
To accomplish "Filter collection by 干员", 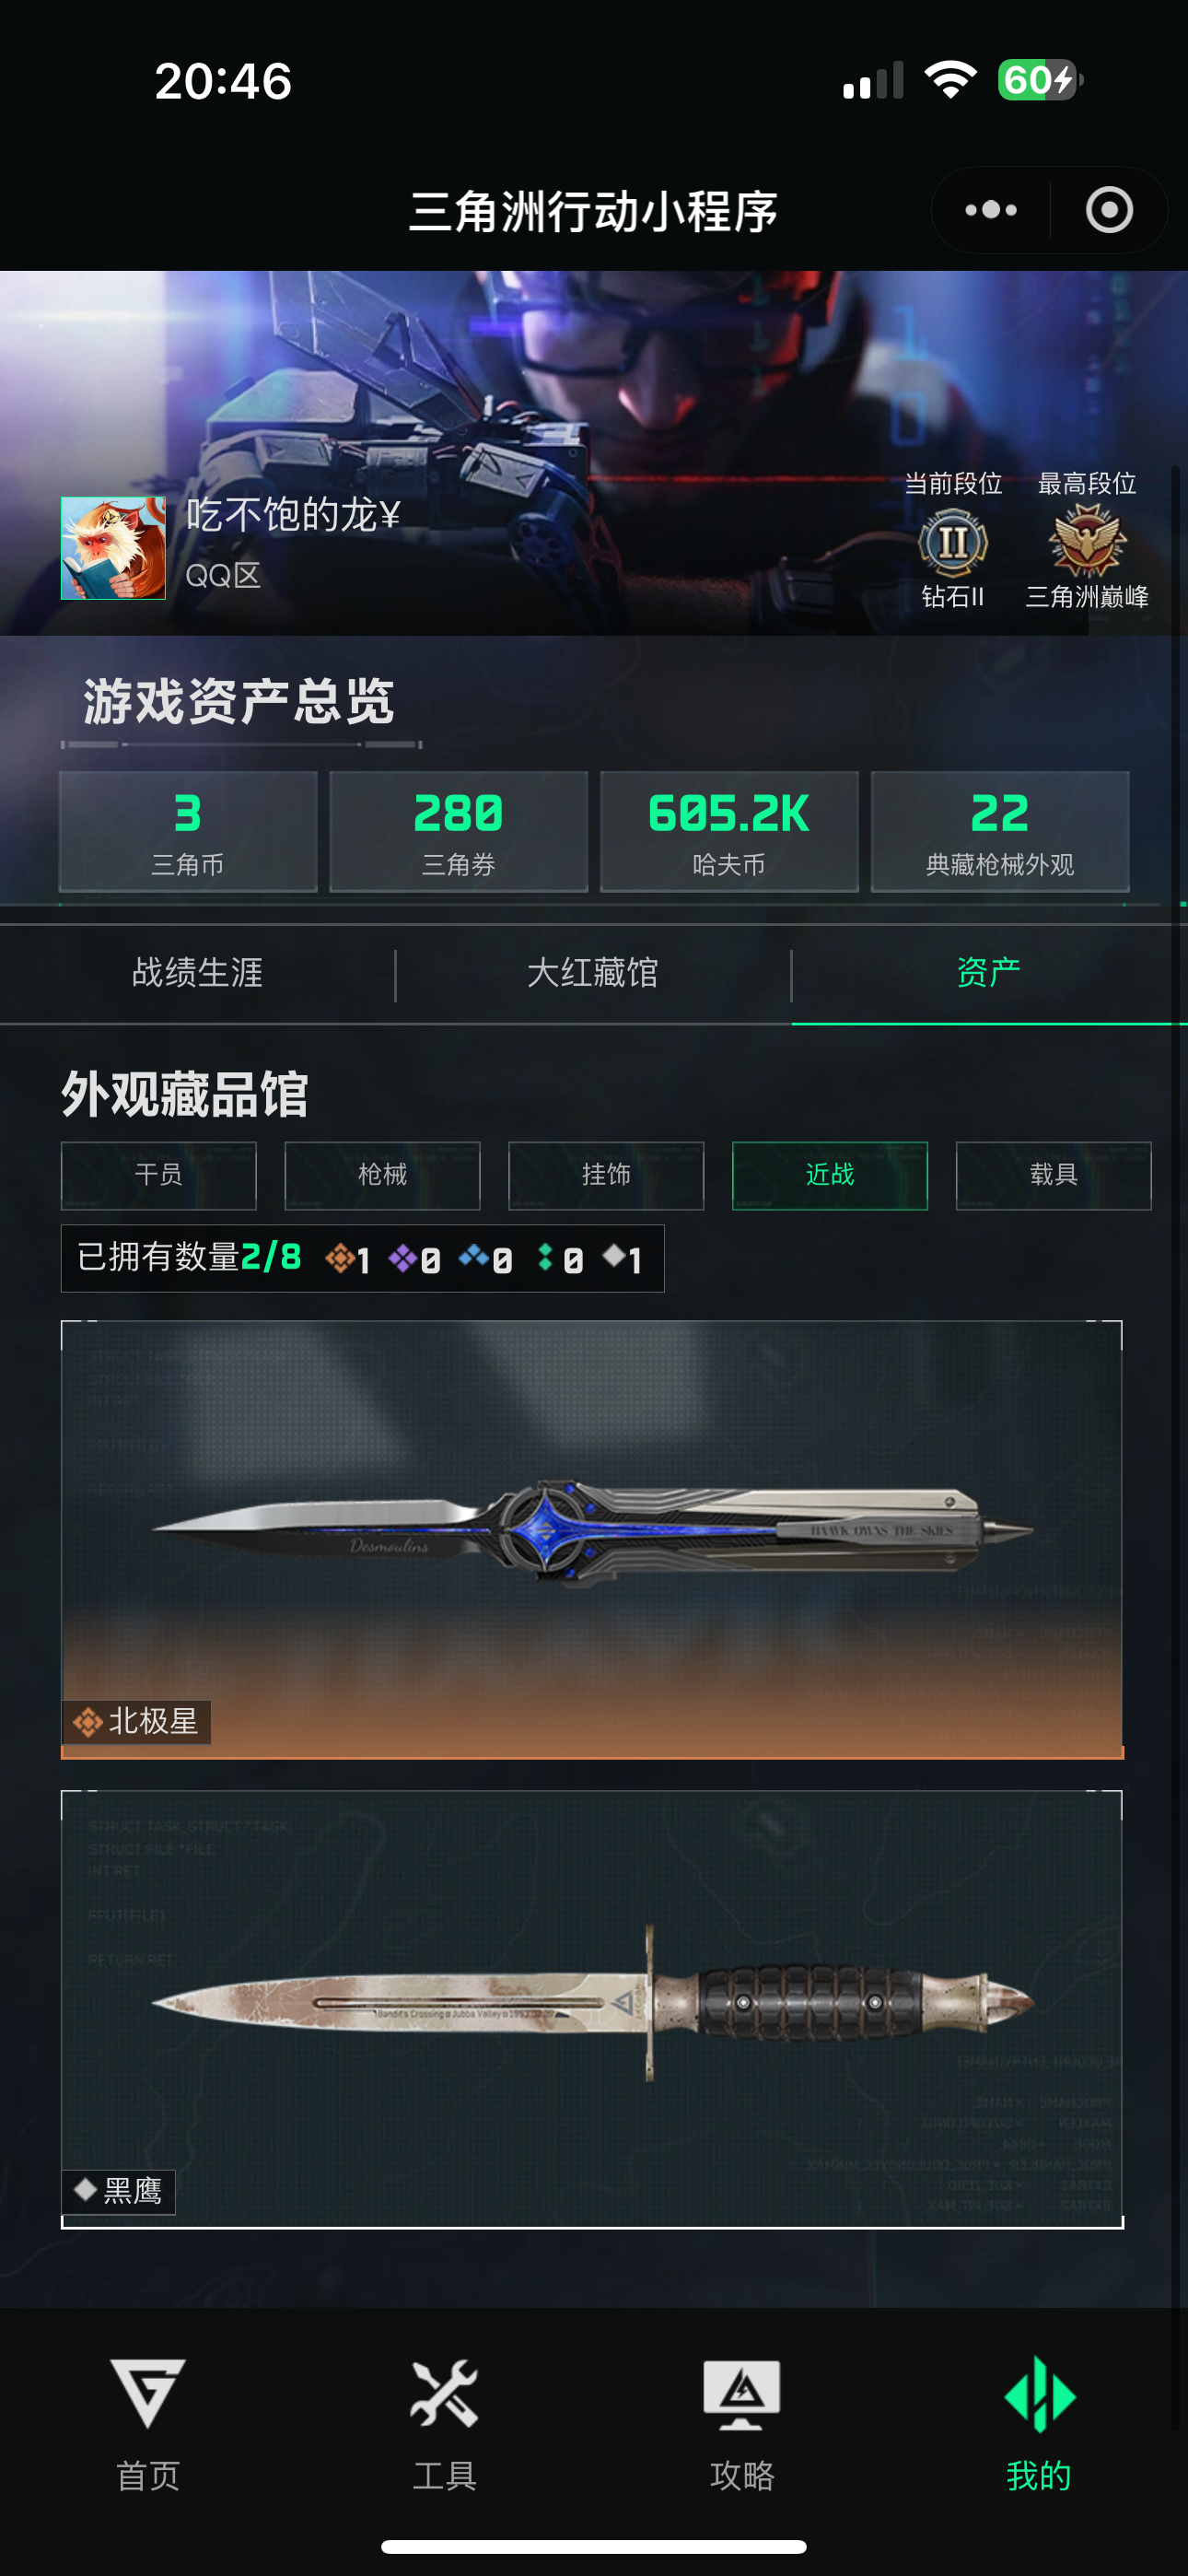I will 159,1175.
